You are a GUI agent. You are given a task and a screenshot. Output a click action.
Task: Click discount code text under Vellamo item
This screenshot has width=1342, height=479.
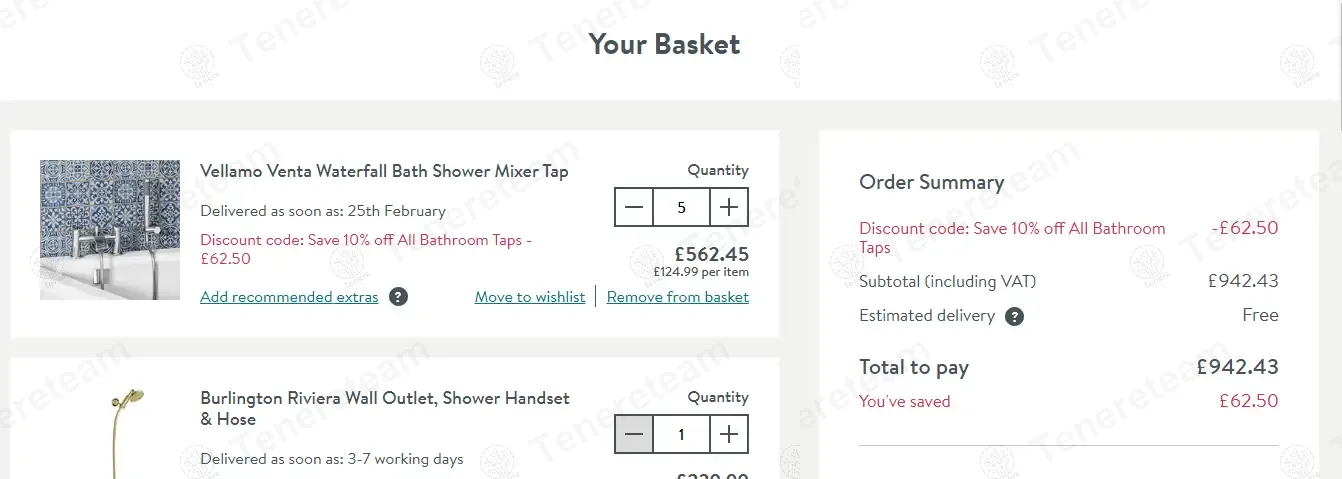click(365, 249)
